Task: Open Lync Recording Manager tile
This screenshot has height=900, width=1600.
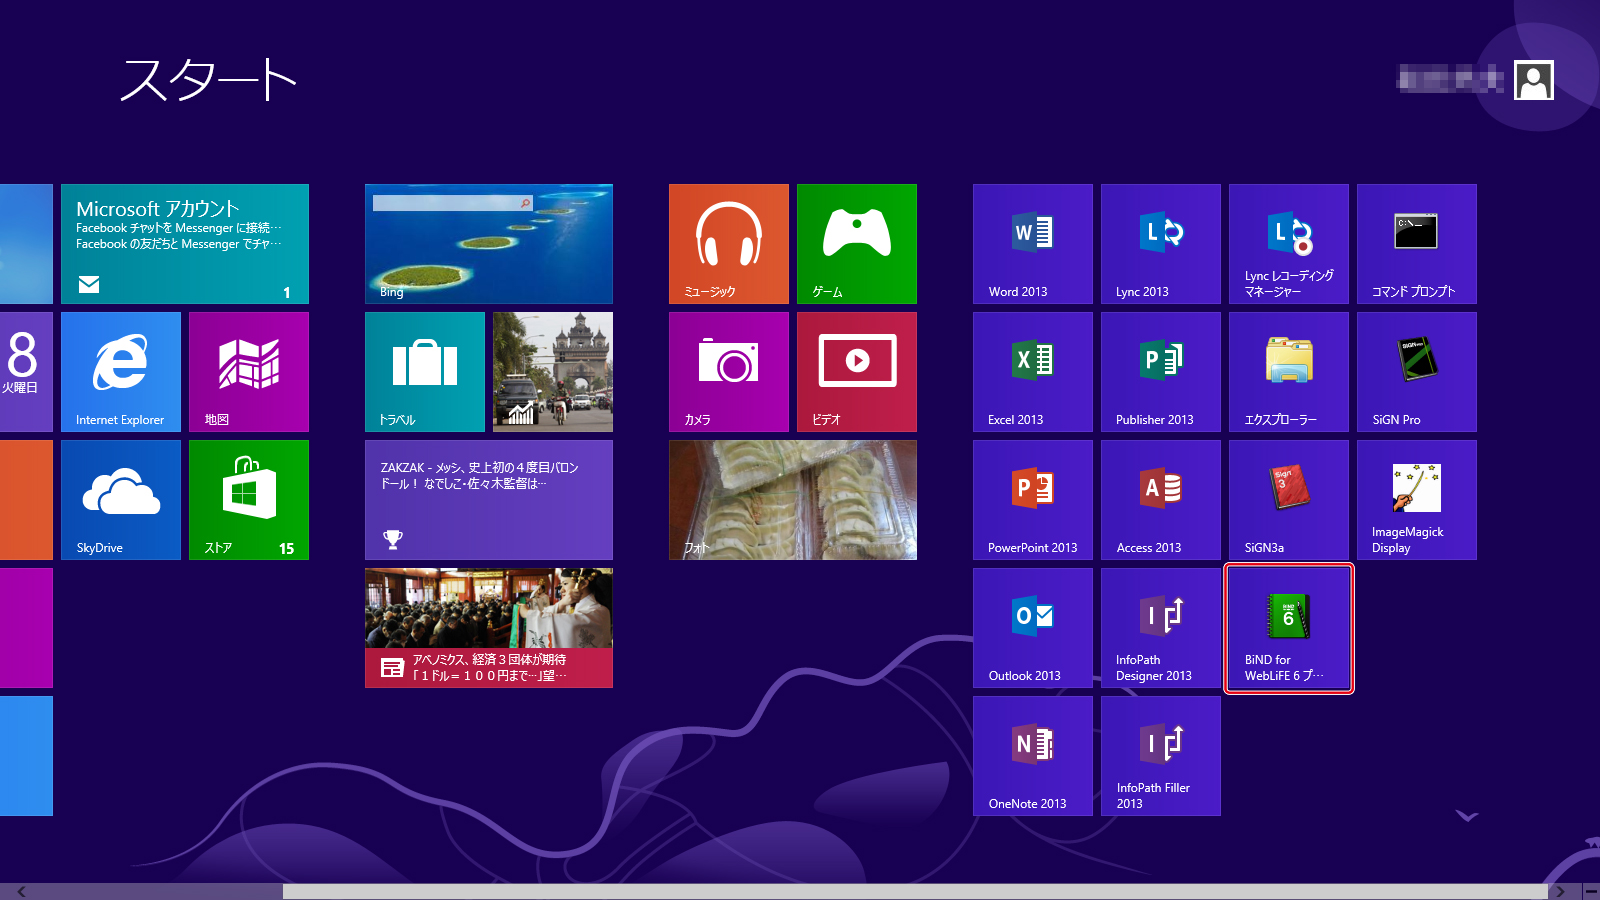Action: coord(1289,244)
